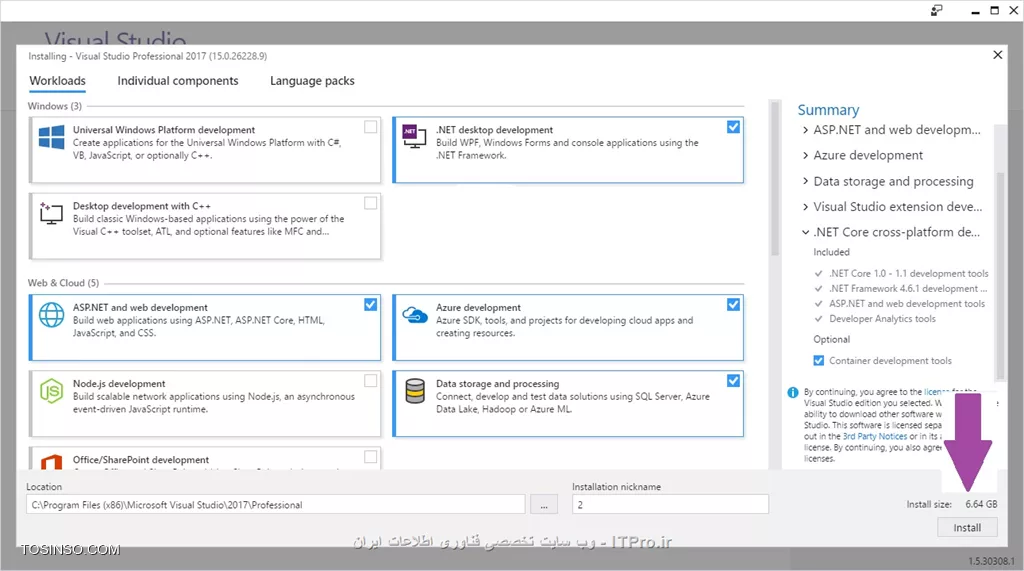Click the 'Optional' label in summary
The width and height of the screenshot is (1024, 571).
[x=831, y=340]
